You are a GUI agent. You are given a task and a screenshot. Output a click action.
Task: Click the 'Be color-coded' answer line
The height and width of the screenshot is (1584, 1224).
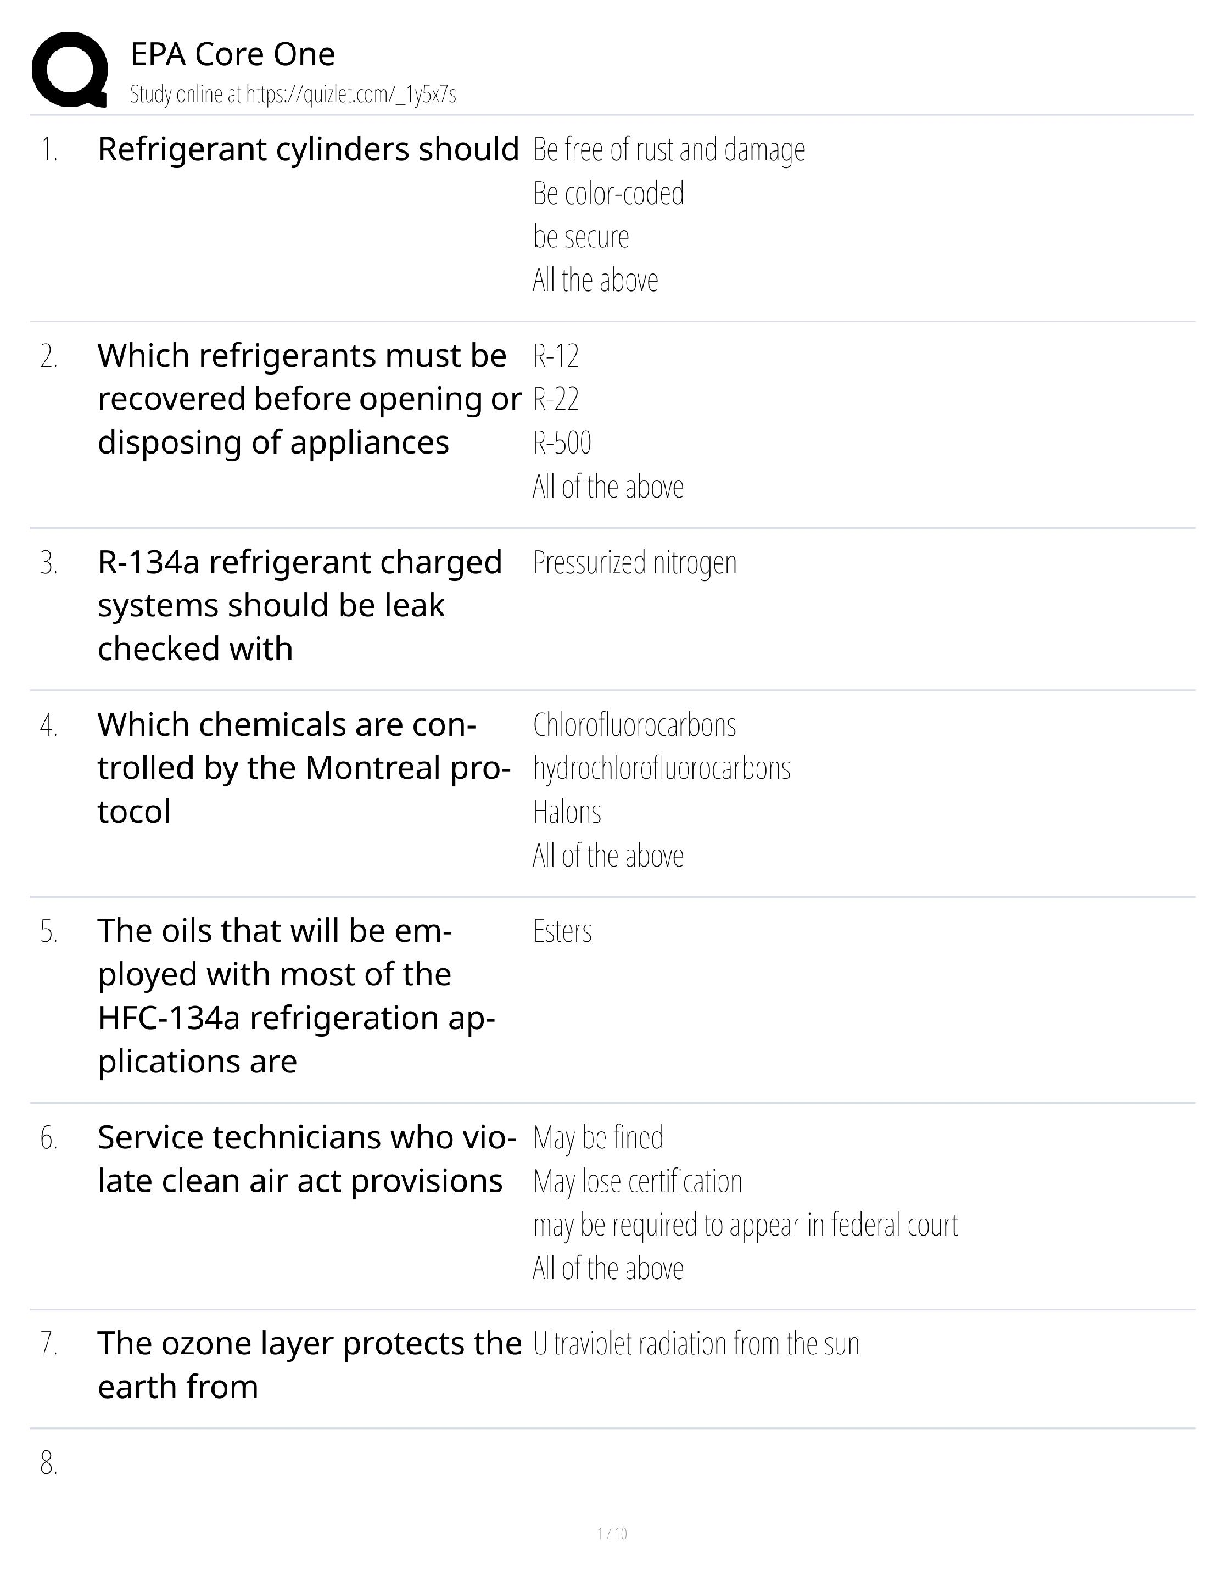608,193
